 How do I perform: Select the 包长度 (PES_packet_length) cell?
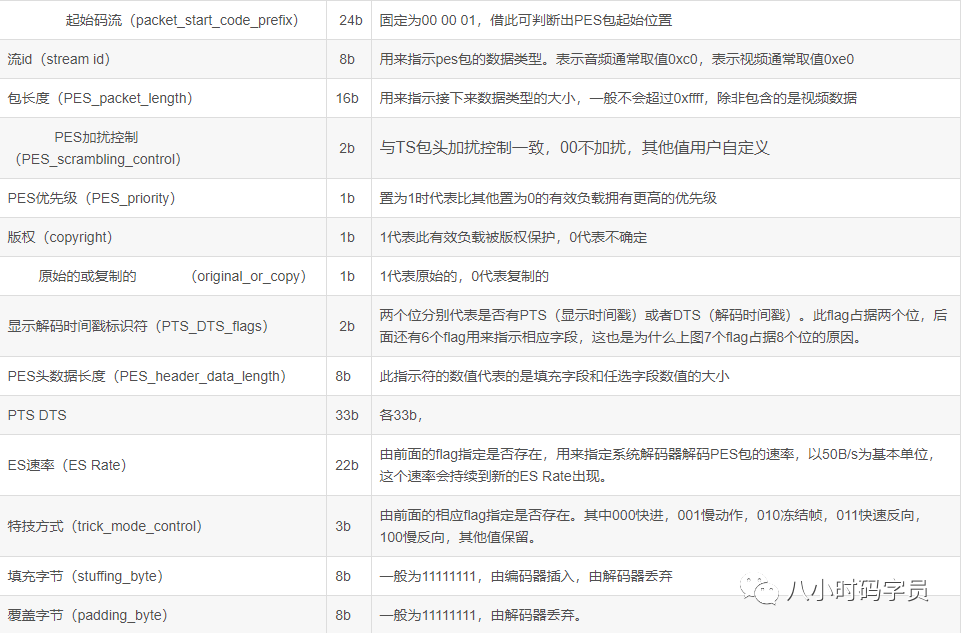click(163, 98)
